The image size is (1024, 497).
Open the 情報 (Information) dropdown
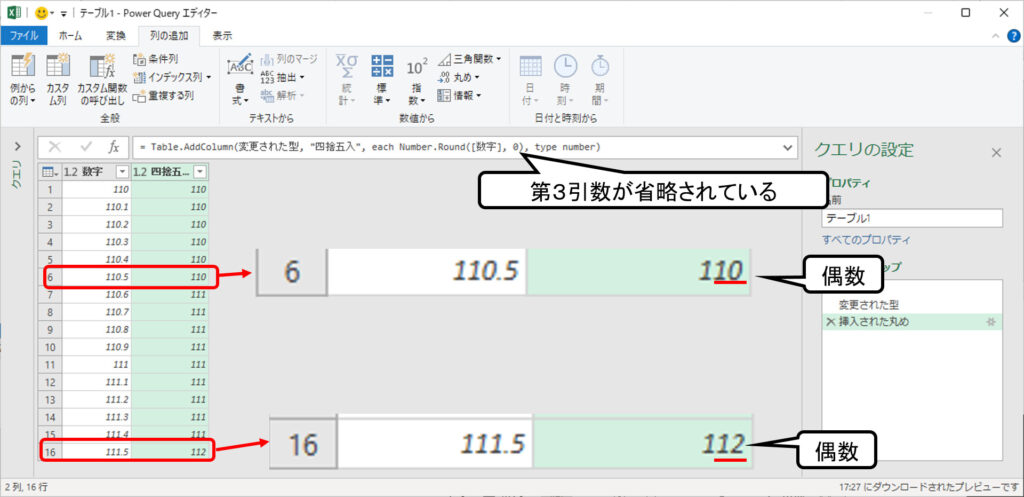tap(458, 95)
